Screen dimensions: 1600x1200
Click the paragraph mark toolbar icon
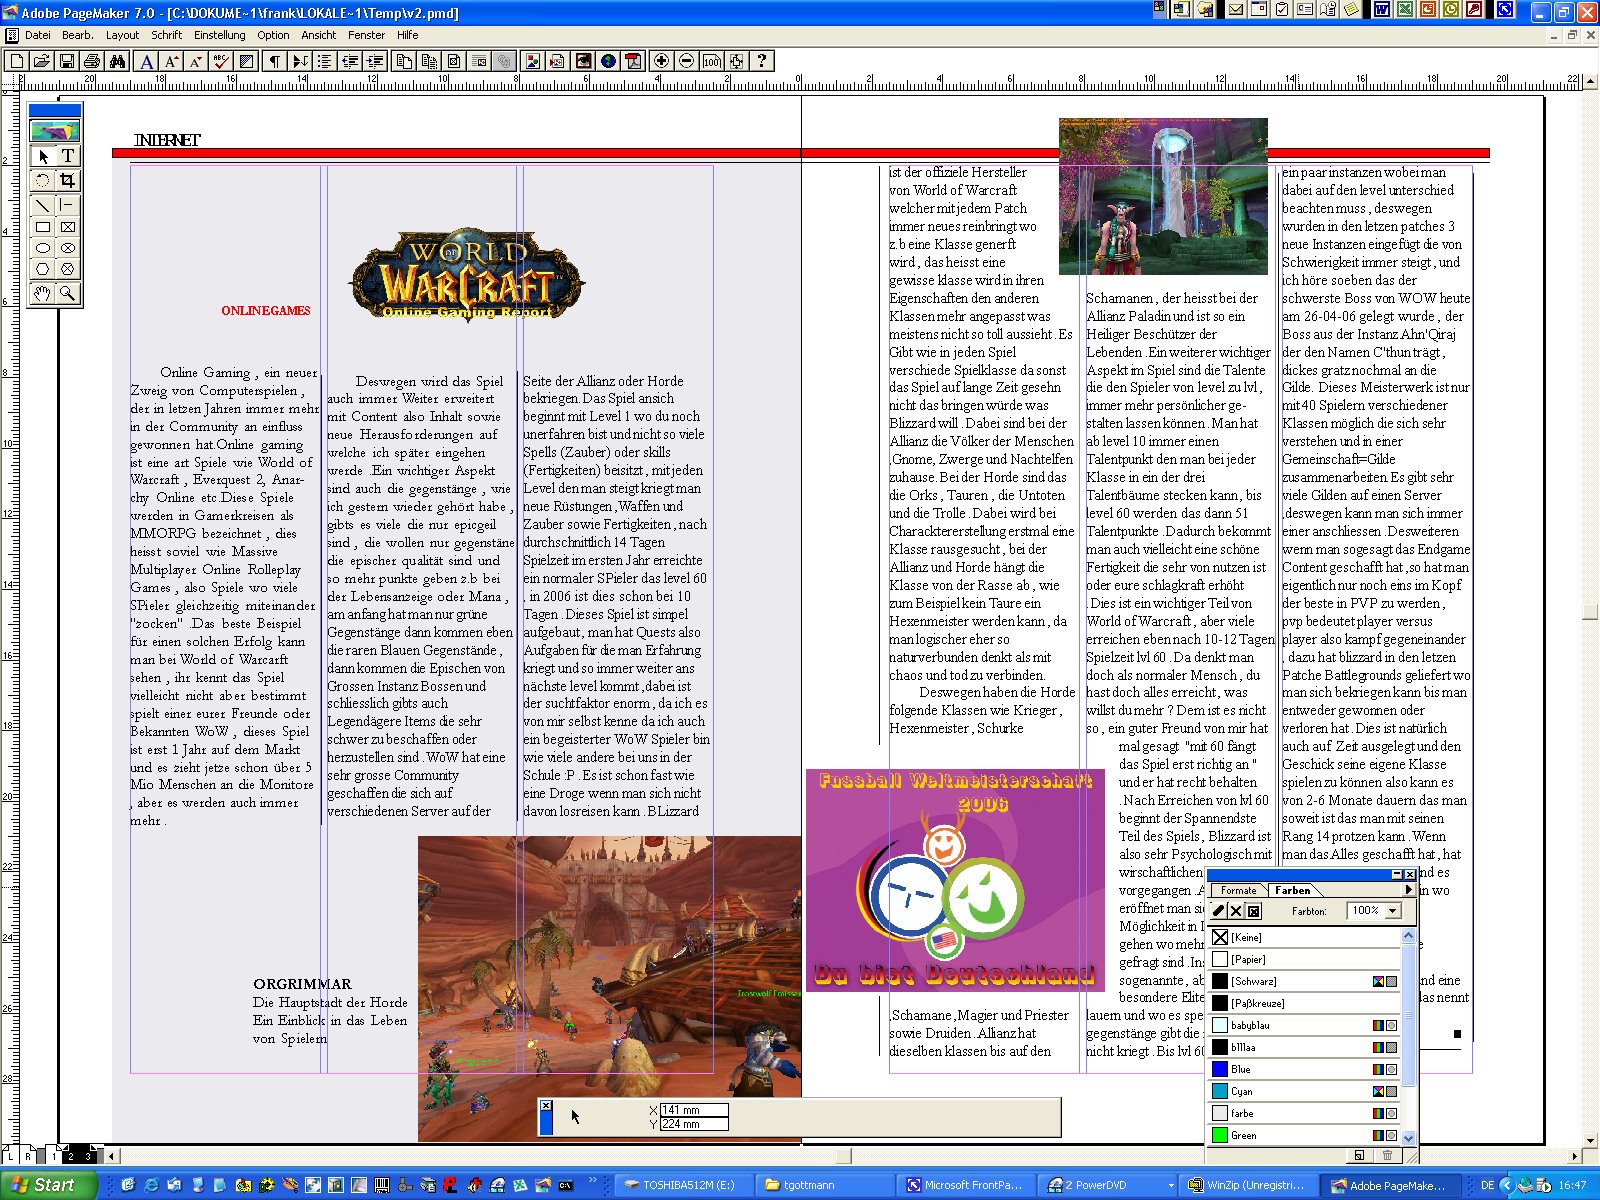coord(274,61)
